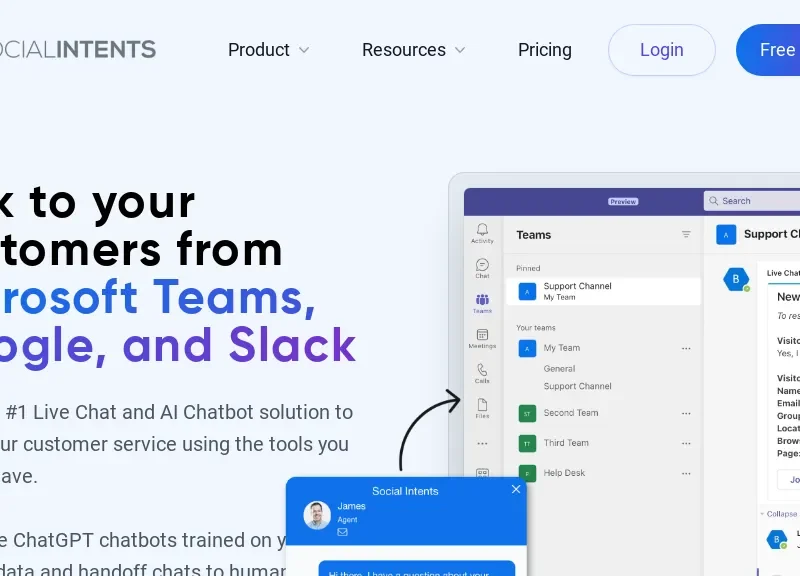This screenshot has height=576, width=800.
Task: Open the Files icon in sidebar
Action: 482,406
